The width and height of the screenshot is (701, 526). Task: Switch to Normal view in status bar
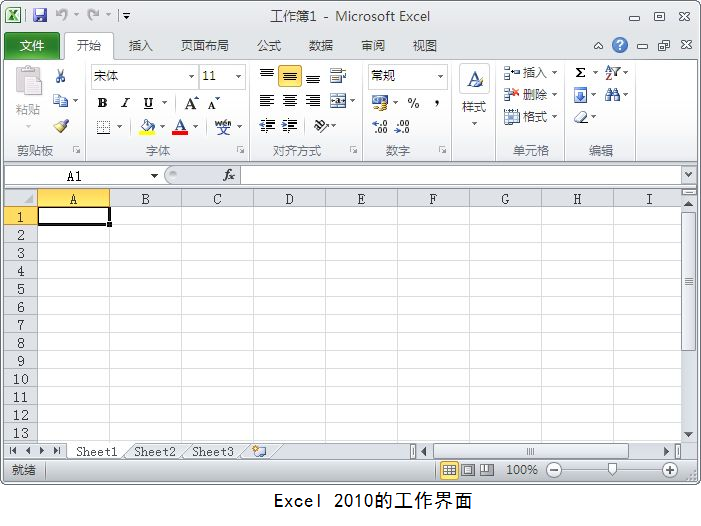click(449, 470)
